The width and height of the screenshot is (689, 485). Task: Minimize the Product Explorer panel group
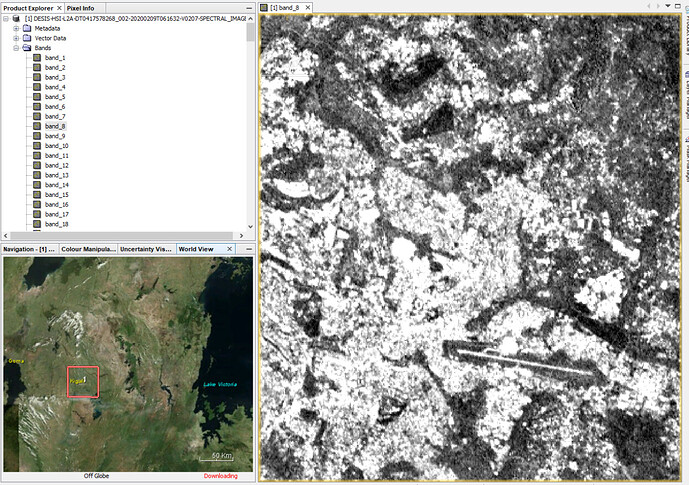click(249, 8)
